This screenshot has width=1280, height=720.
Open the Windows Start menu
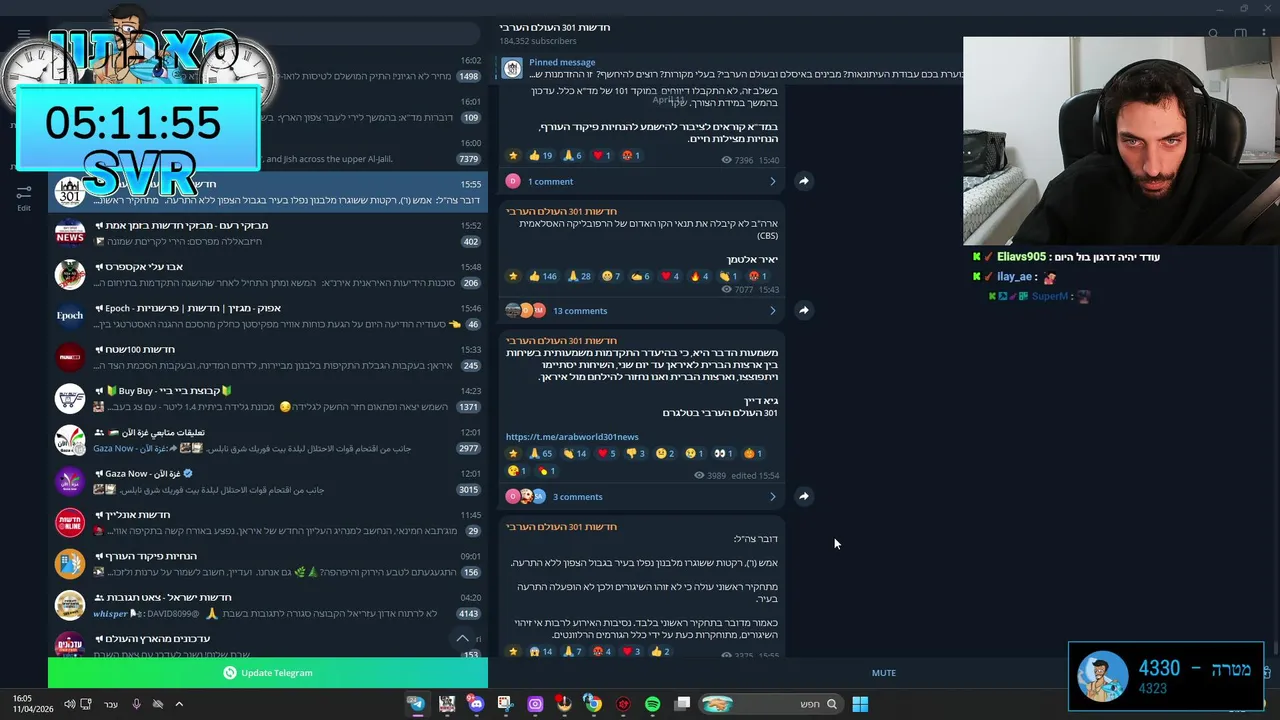[x=860, y=704]
